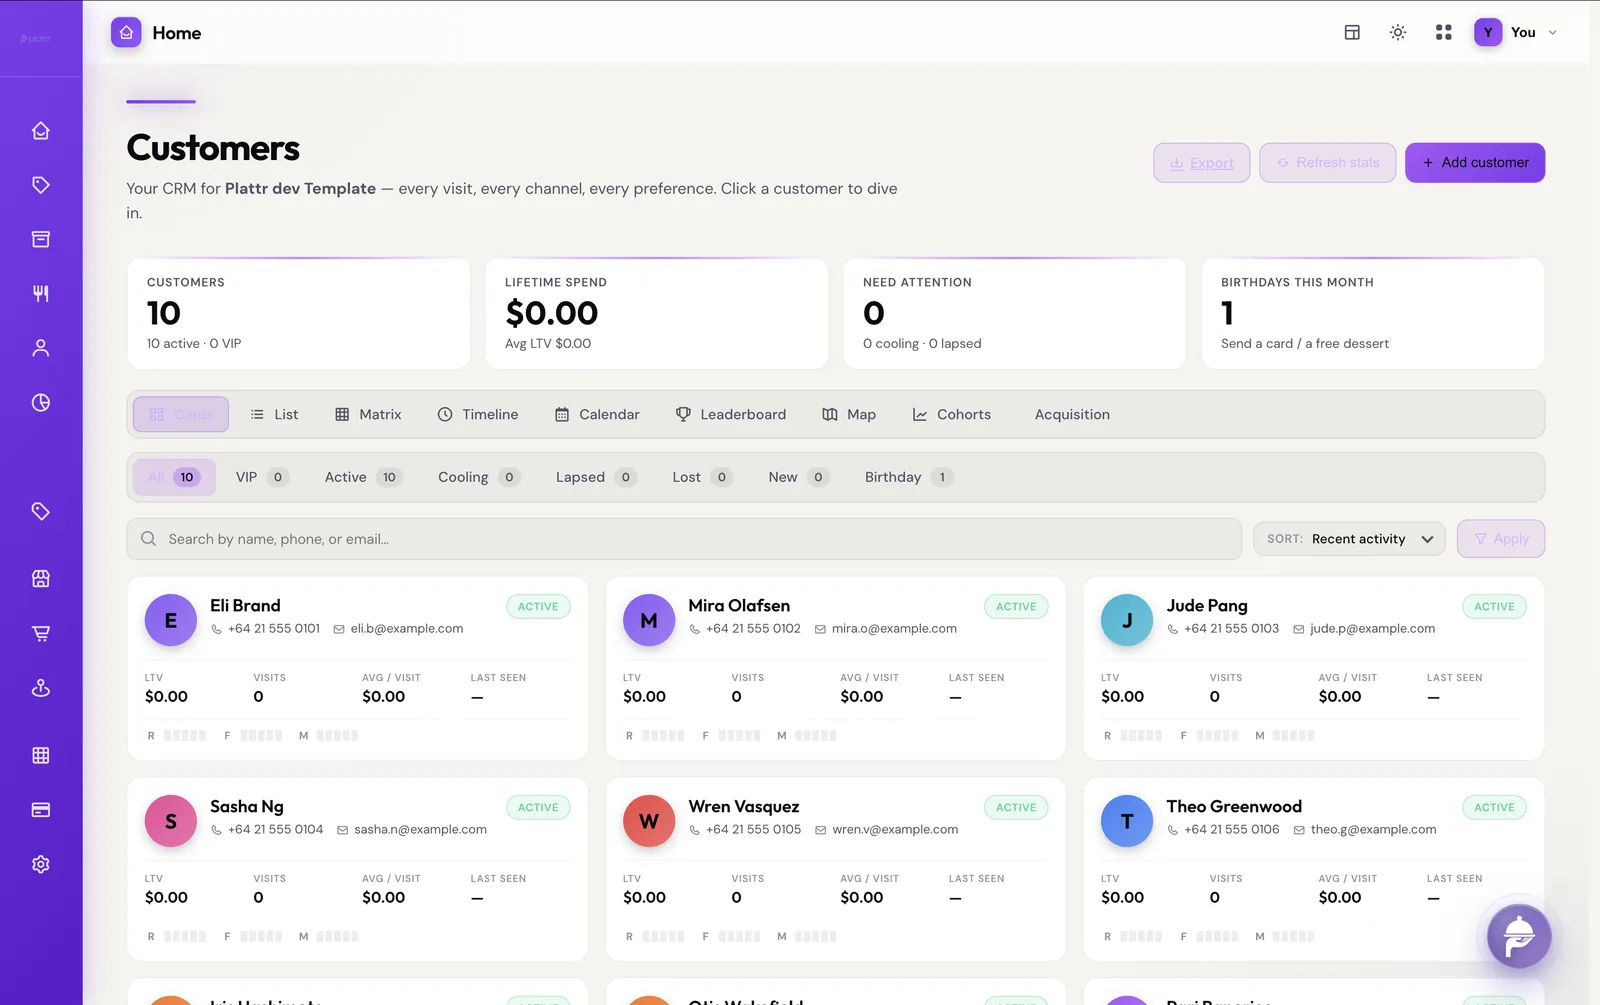
Task: Select the New filter chip
Action: click(798, 477)
